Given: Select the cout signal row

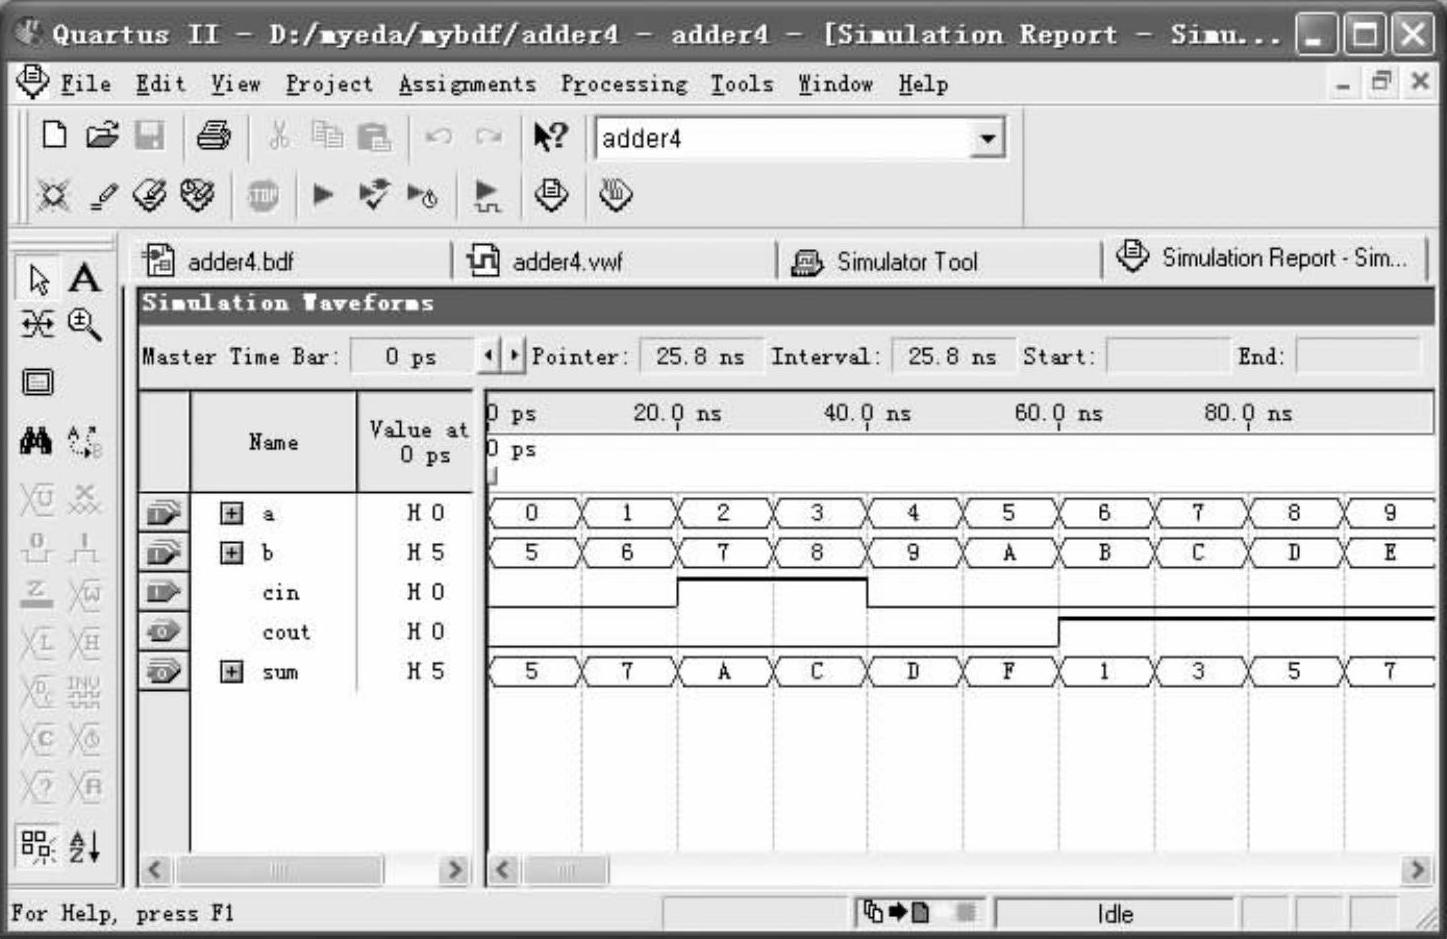Looking at the screenshot, I should tap(305, 632).
